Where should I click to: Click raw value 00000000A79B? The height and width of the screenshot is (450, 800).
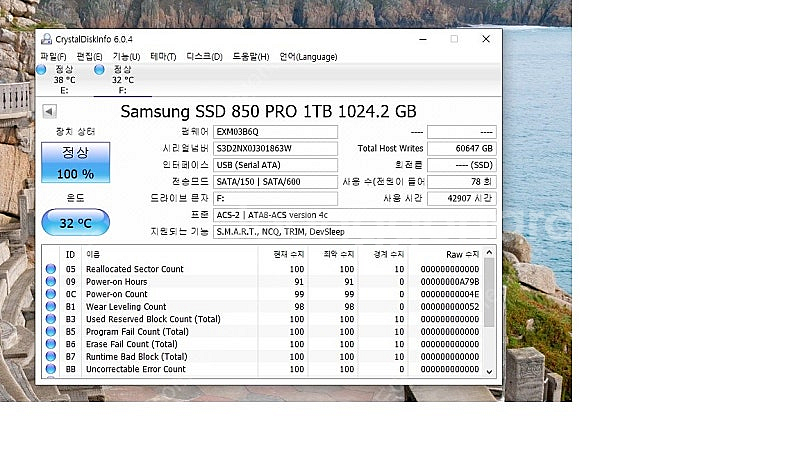pyautogui.click(x=450, y=282)
